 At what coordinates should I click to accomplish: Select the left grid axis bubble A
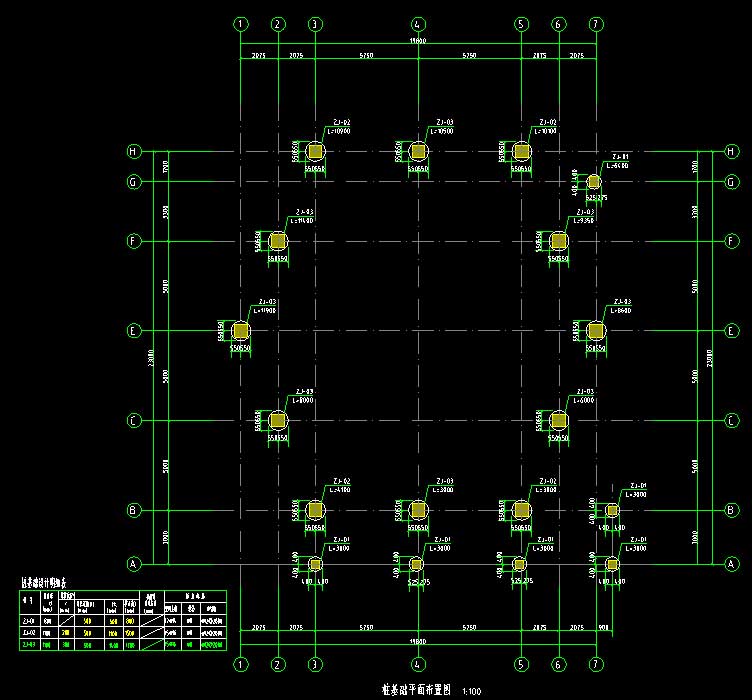pyautogui.click(x=132, y=564)
